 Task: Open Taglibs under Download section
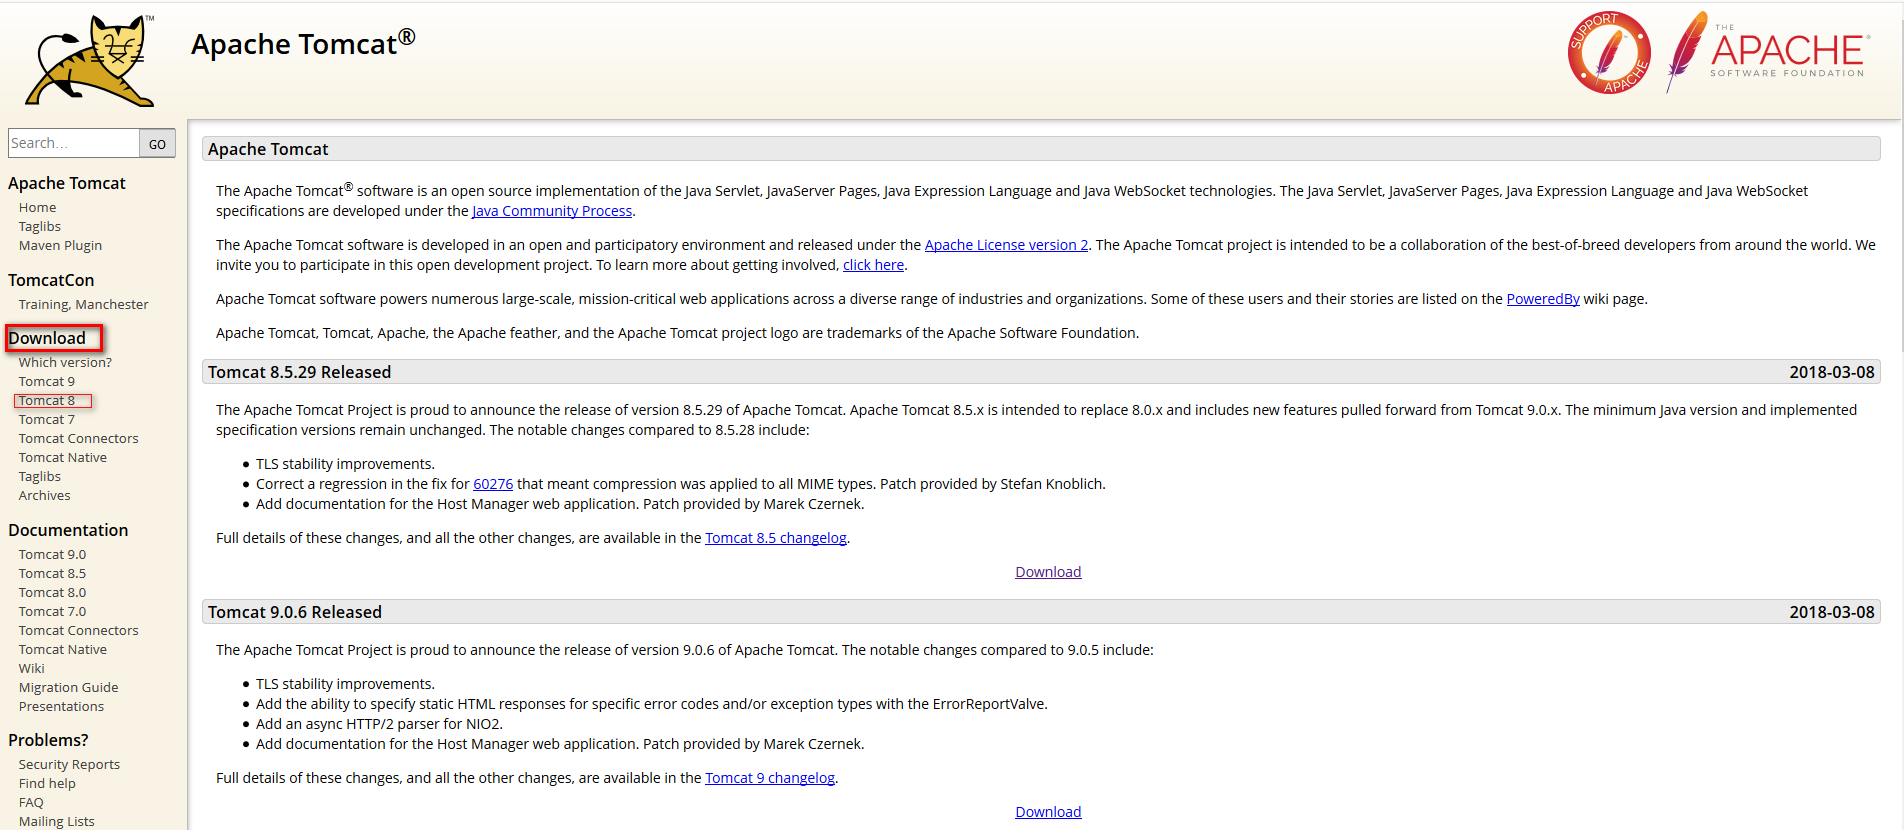(x=39, y=476)
